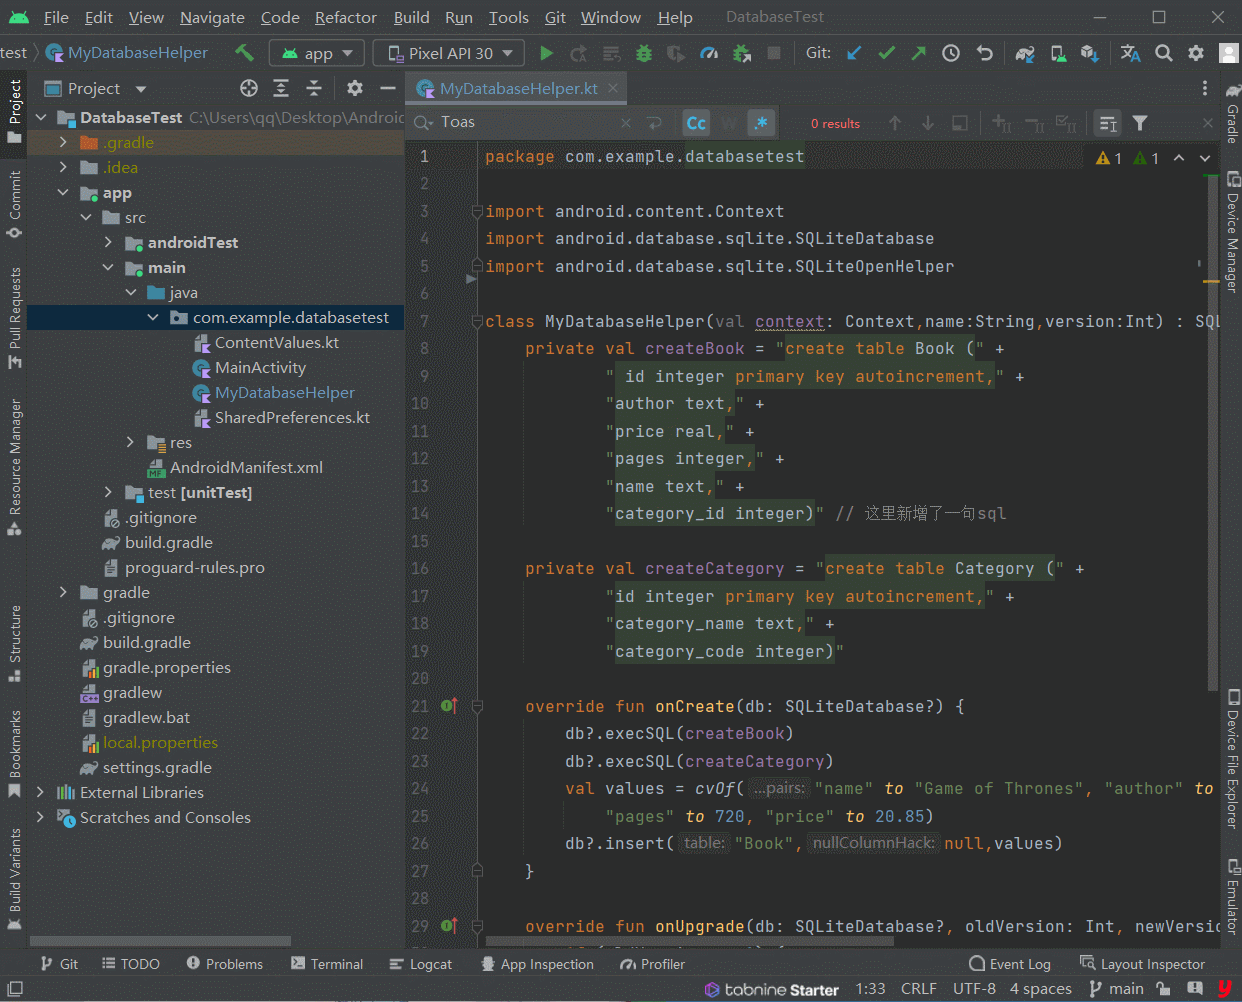
Task: Open Git Show History clock icon
Action: 951,53
